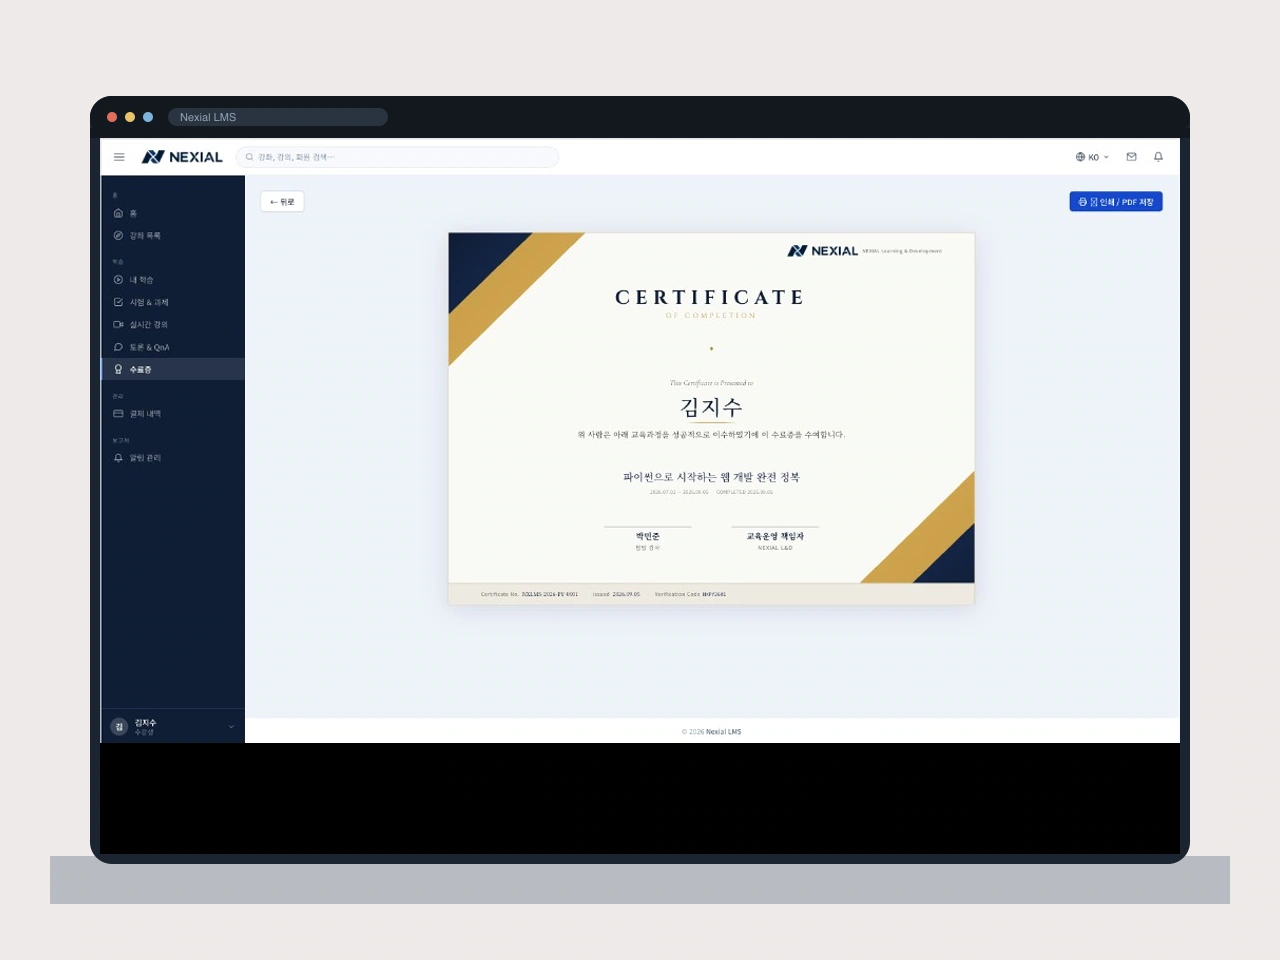The width and height of the screenshot is (1280, 960).
Task: Click the Nexial logo in the header
Action: (x=182, y=157)
